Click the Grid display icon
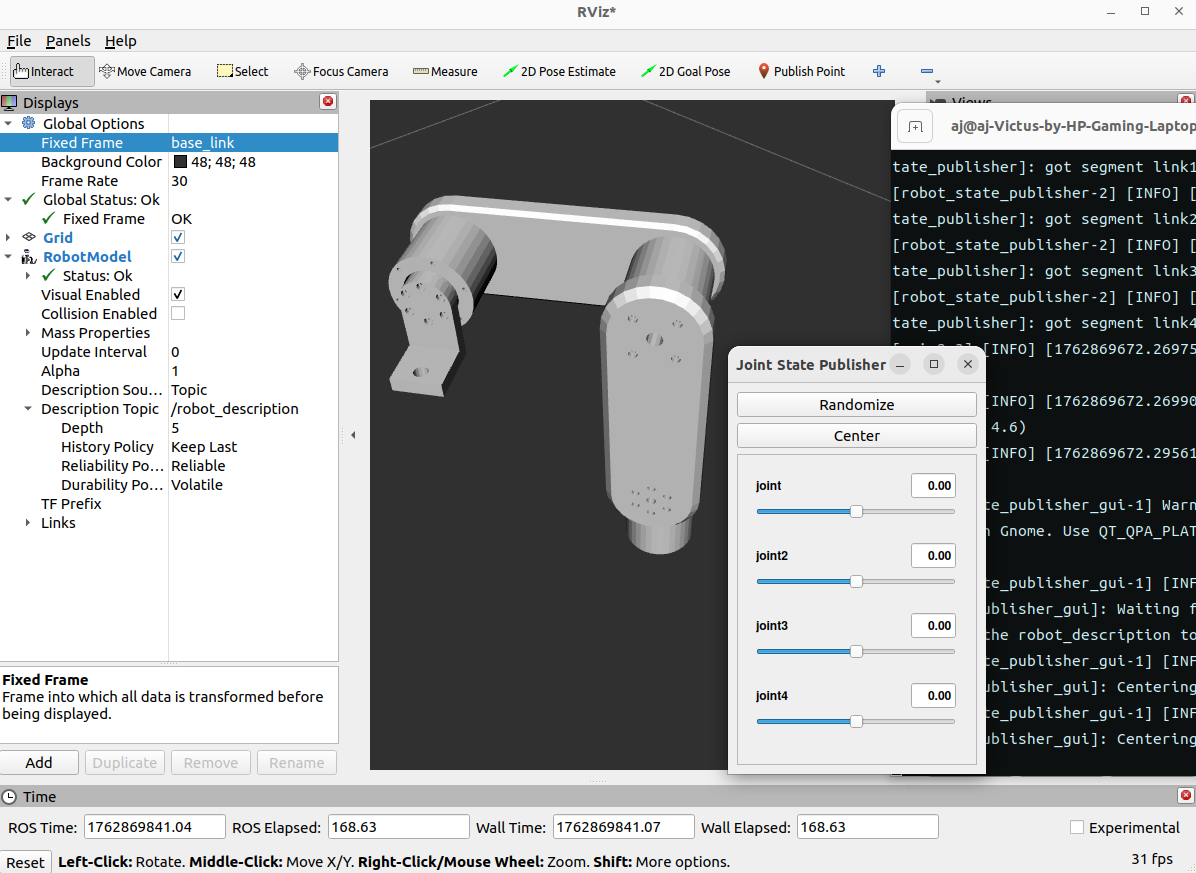The height and width of the screenshot is (873, 1196). [29, 237]
